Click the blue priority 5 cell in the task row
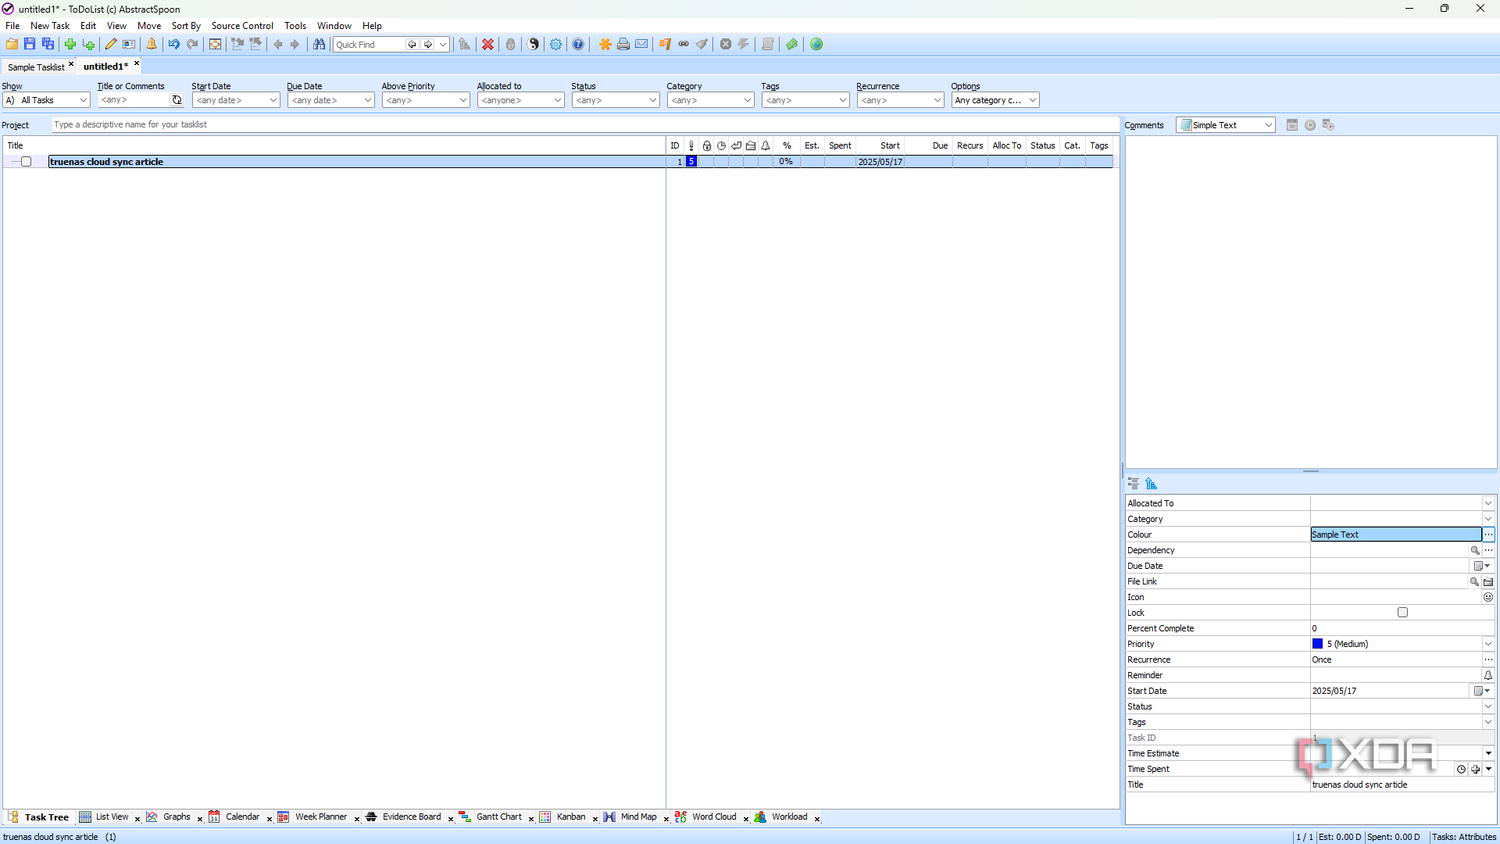 point(691,162)
